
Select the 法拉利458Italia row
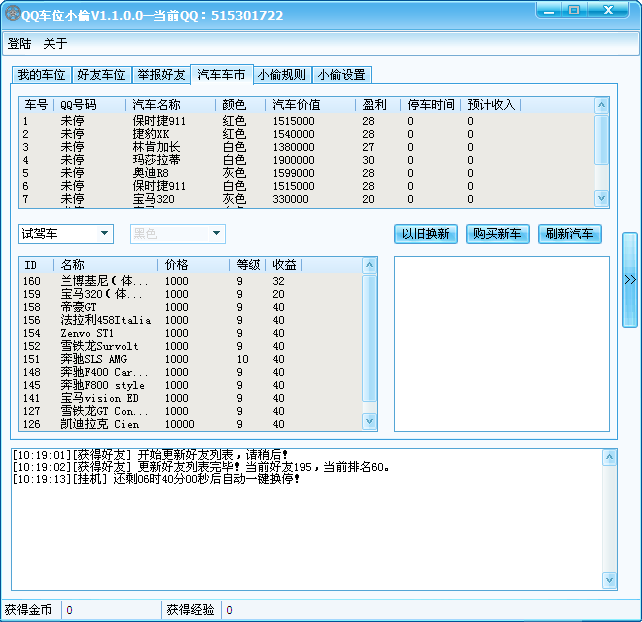[191, 320]
